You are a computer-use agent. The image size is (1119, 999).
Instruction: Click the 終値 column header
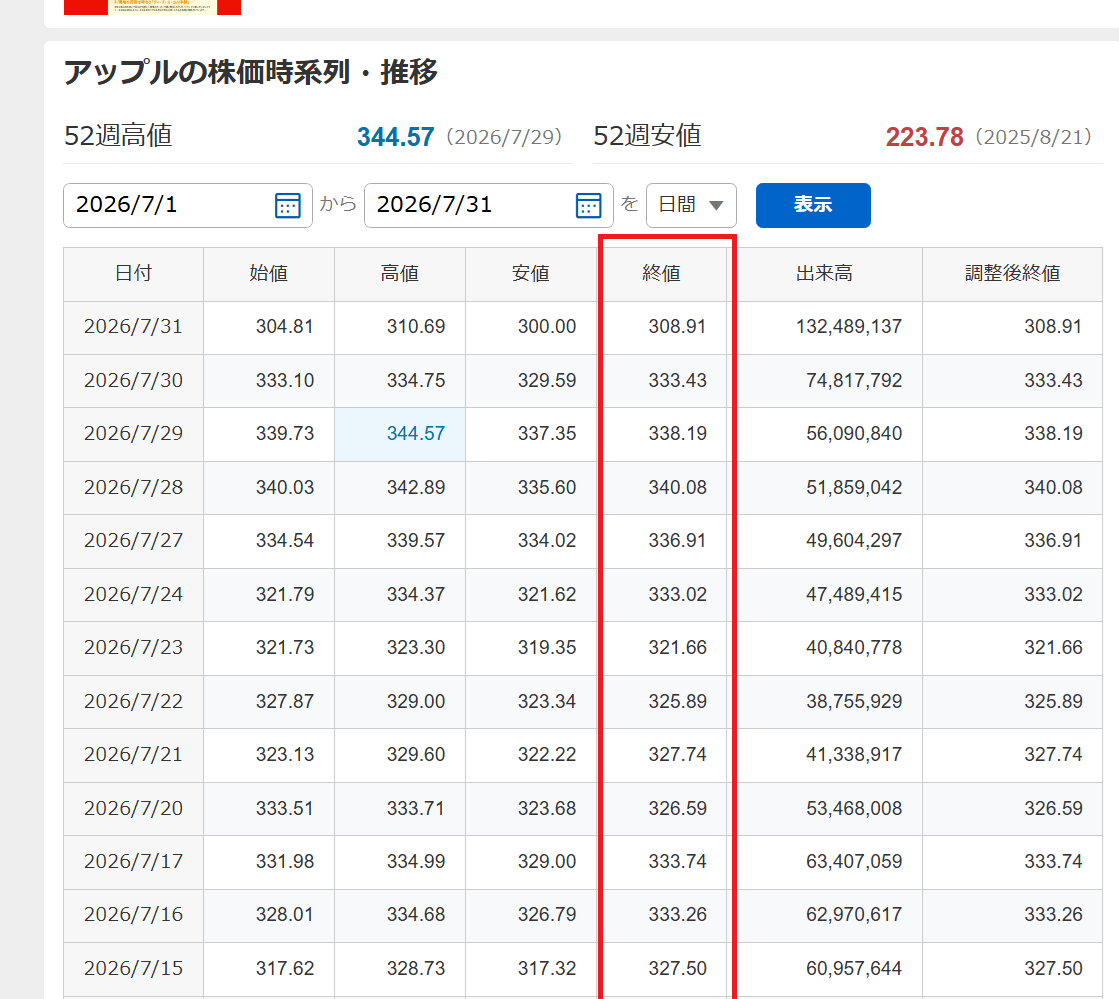tap(662, 274)
